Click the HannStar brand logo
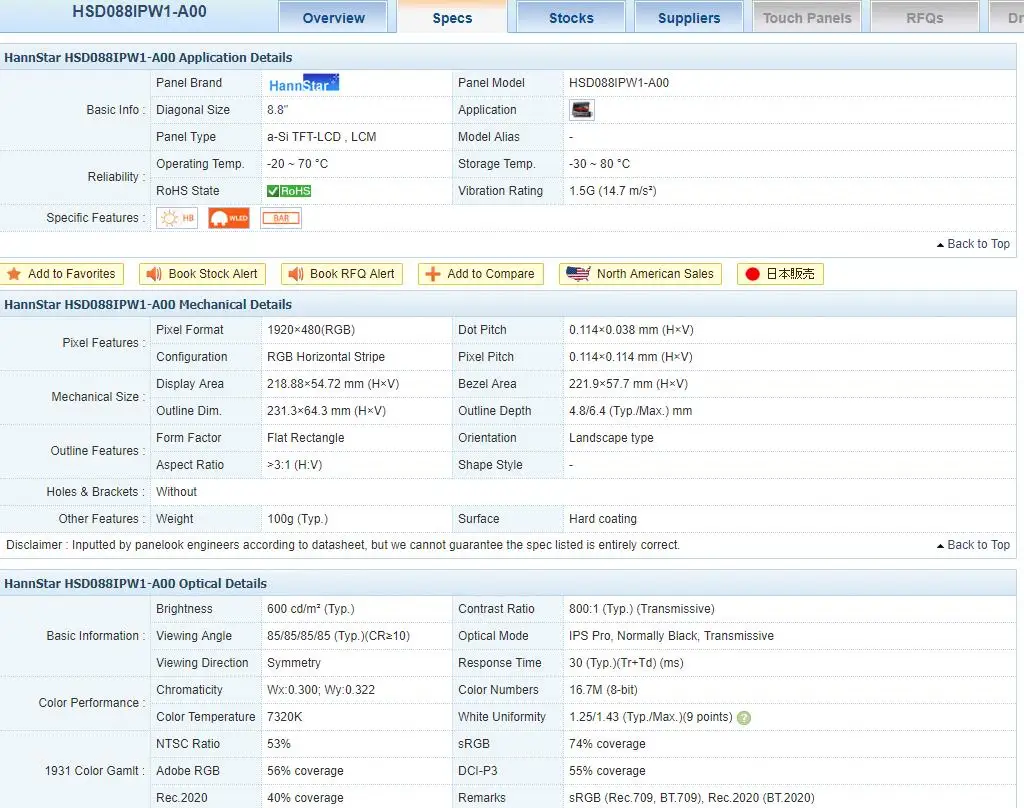 tap(304, 83)
